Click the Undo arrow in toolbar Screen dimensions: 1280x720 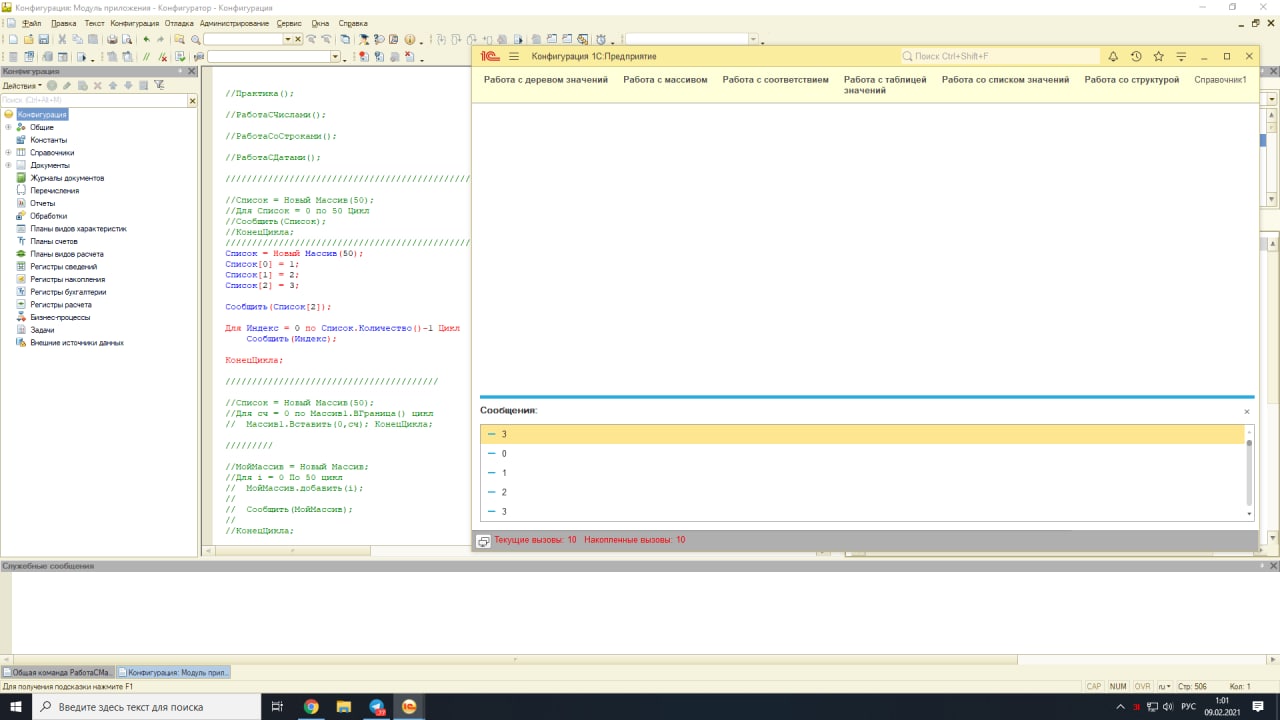tap(146, 39)
